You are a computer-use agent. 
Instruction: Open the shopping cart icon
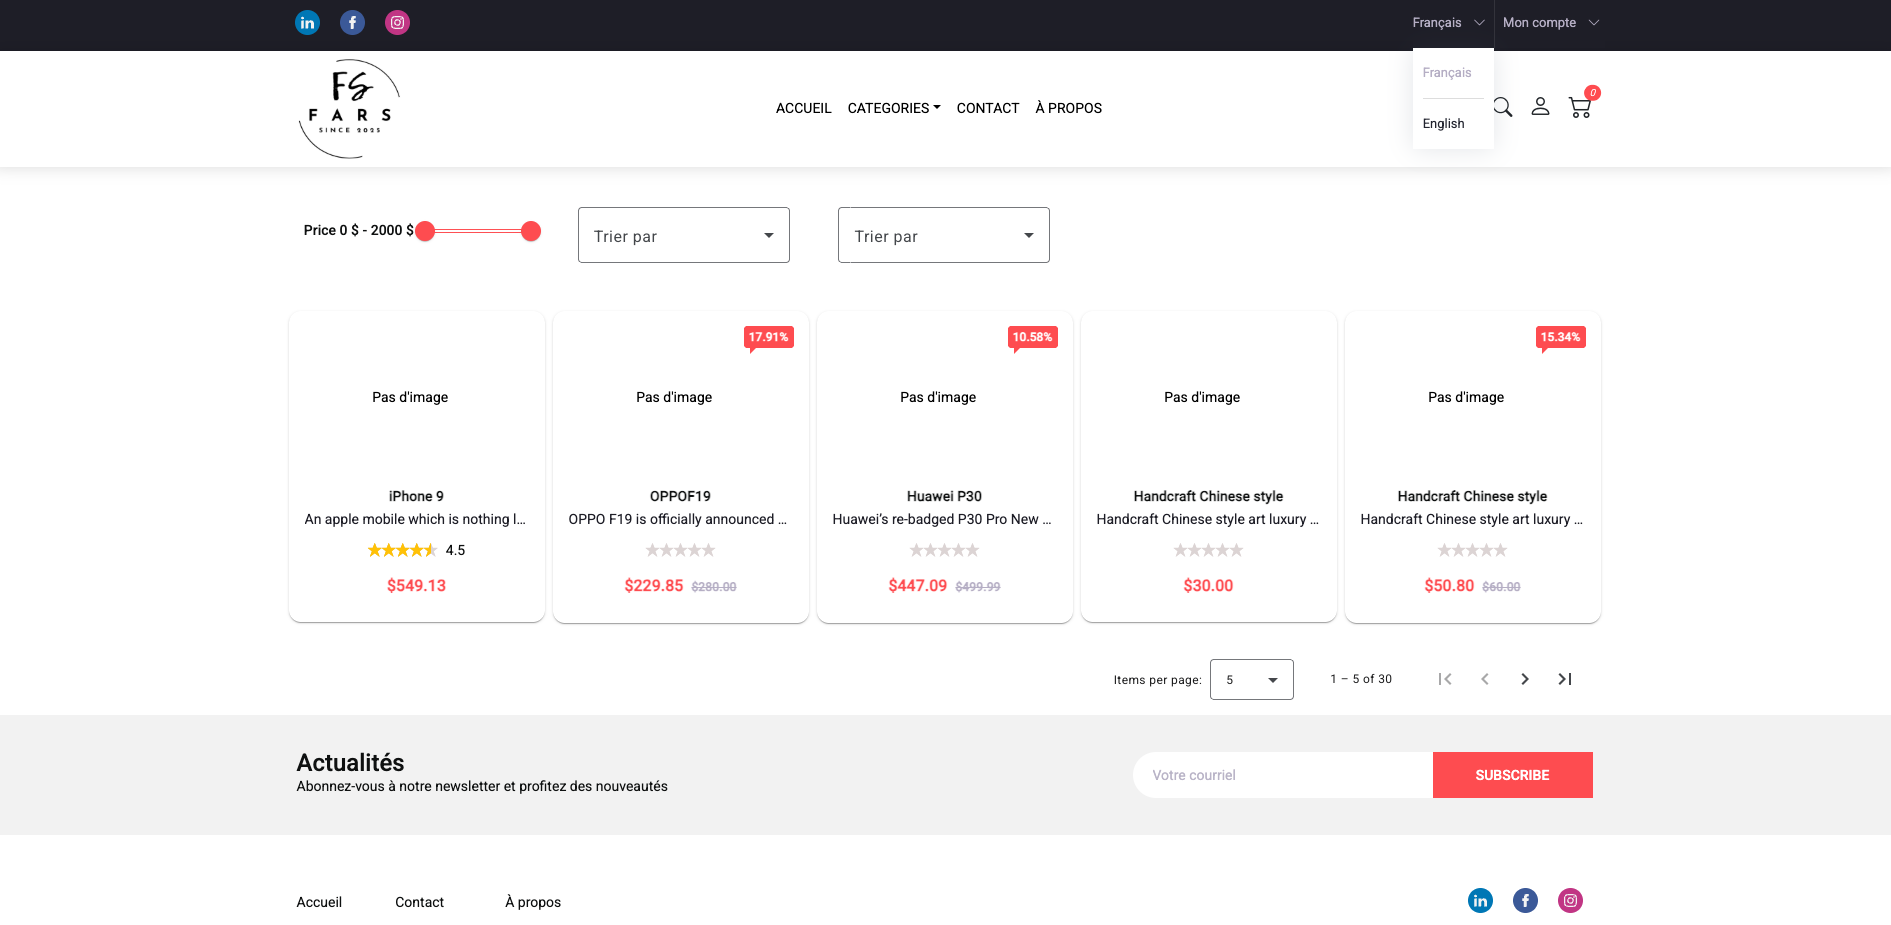pos(1580,107)
